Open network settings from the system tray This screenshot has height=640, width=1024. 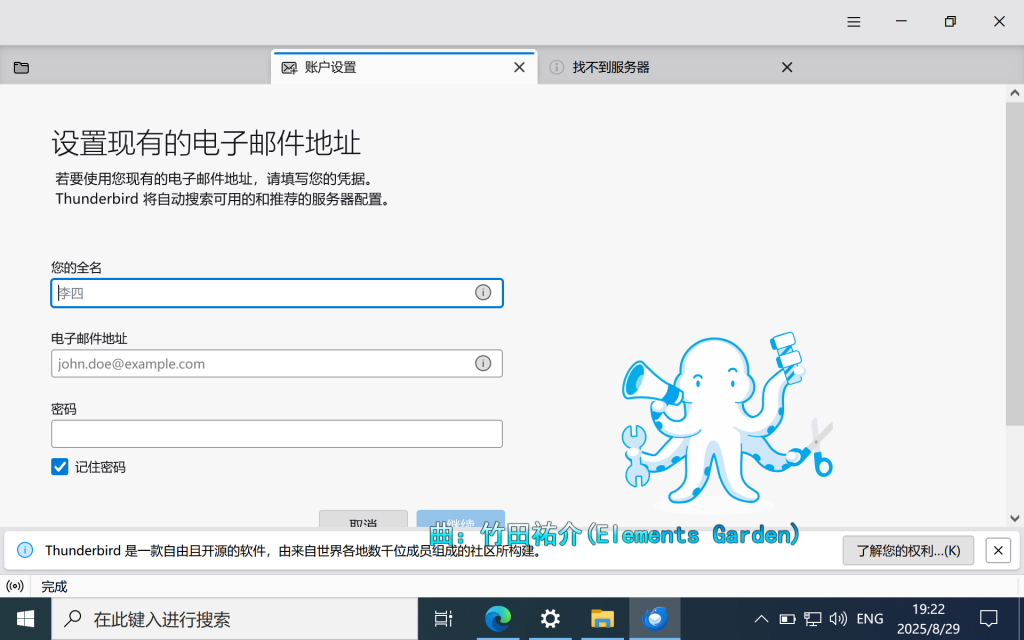(x=812, y=618)
